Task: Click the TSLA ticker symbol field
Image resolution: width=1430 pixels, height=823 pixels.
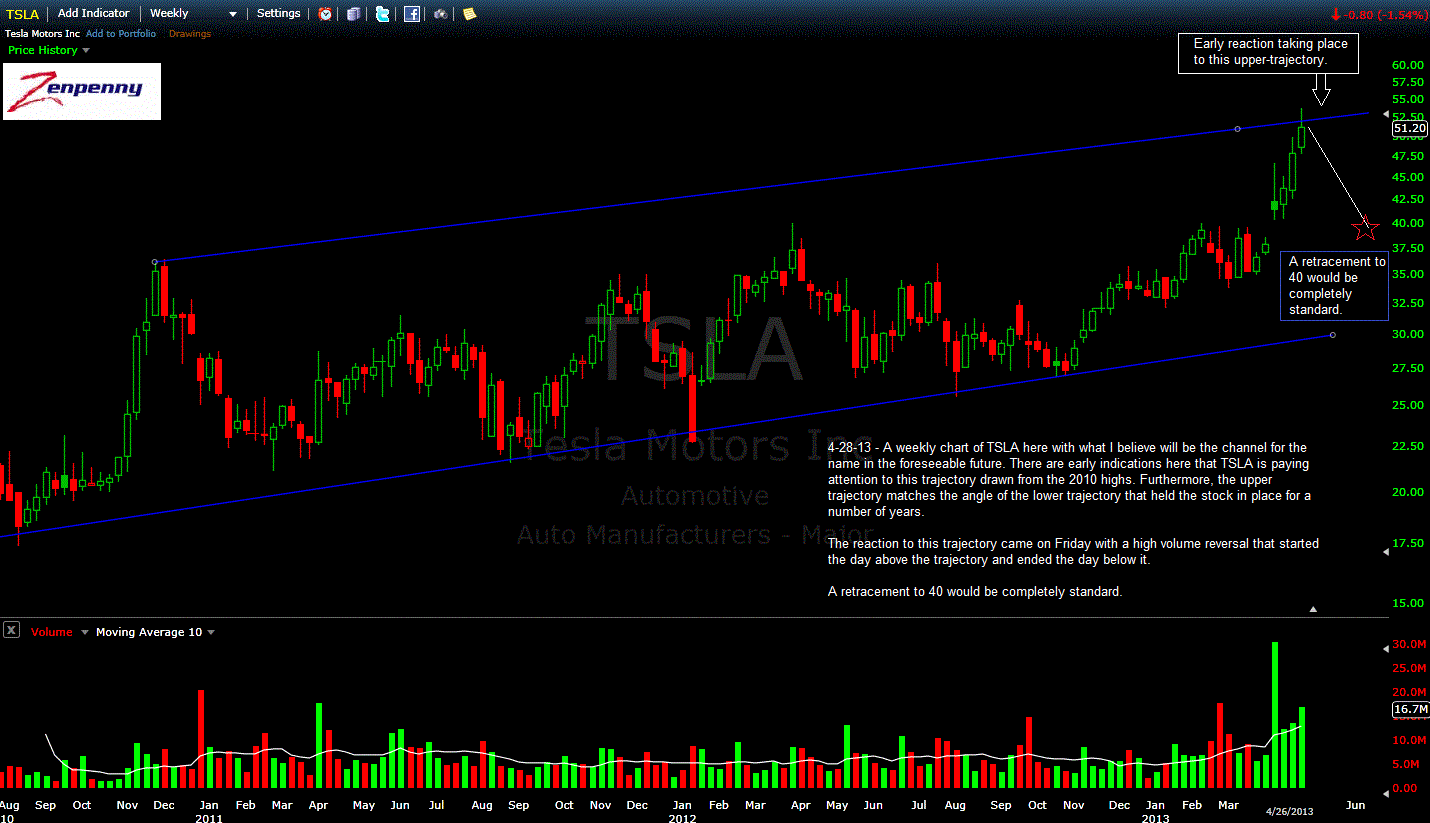Action: pos(23,14)
